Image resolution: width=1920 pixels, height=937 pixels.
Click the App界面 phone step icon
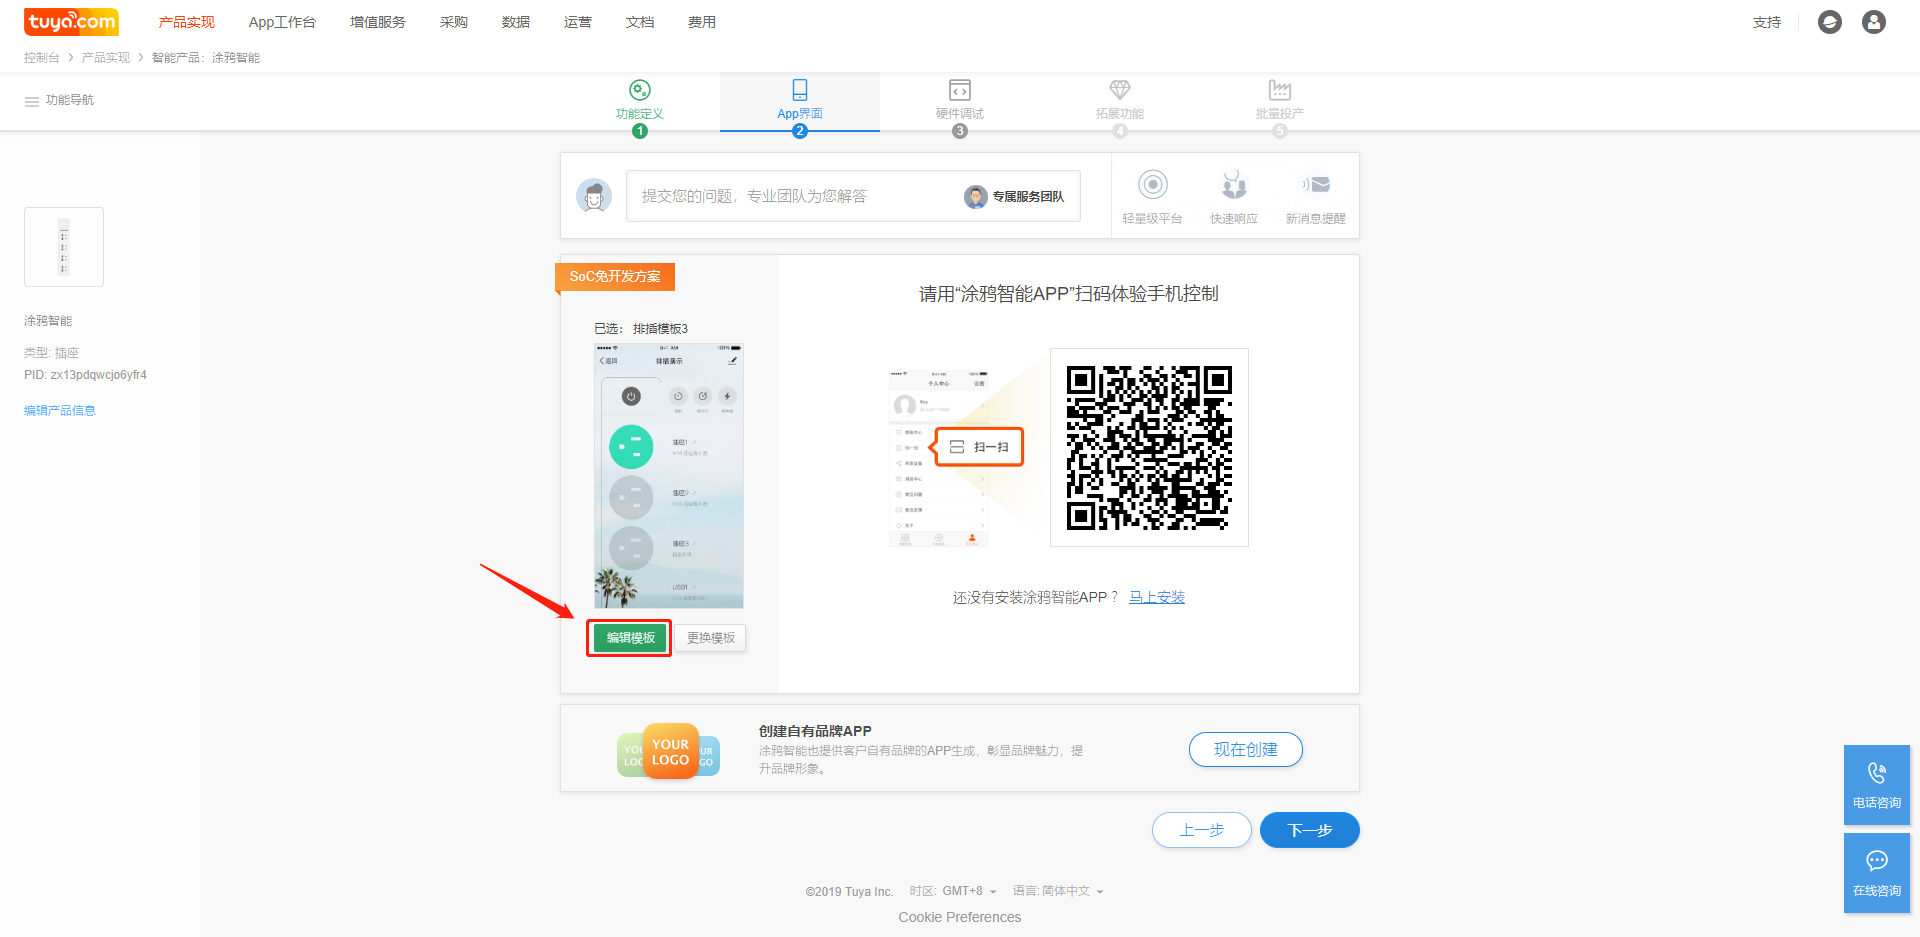coord(800,90)
